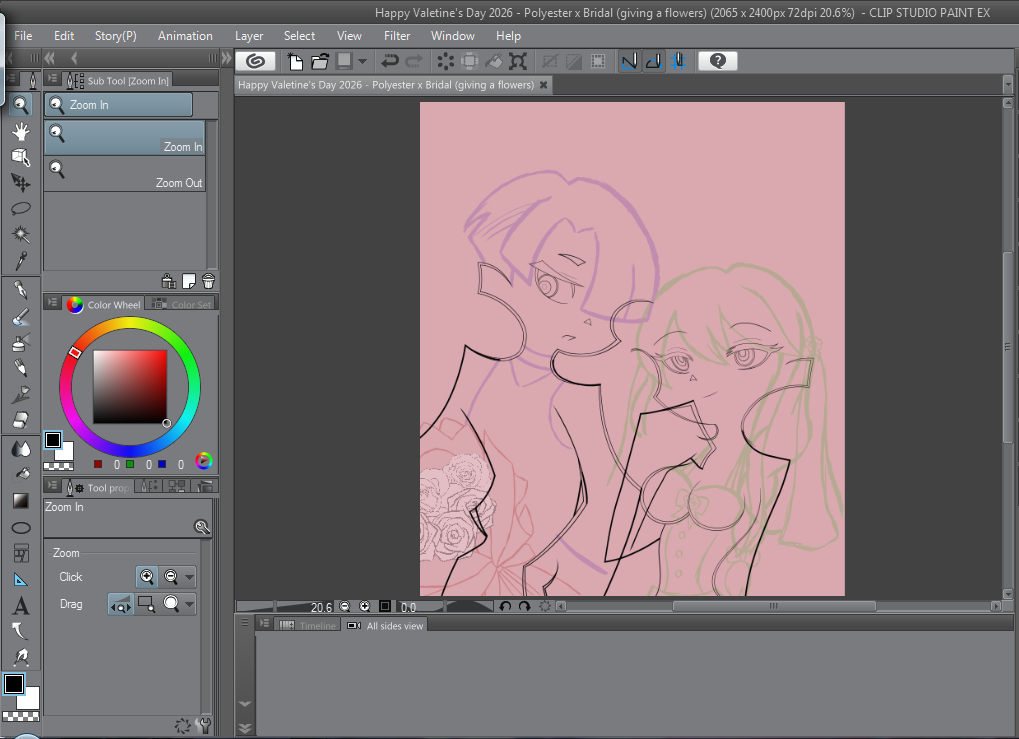
Task: Click the help question mark button
Action: click(717, 61)
